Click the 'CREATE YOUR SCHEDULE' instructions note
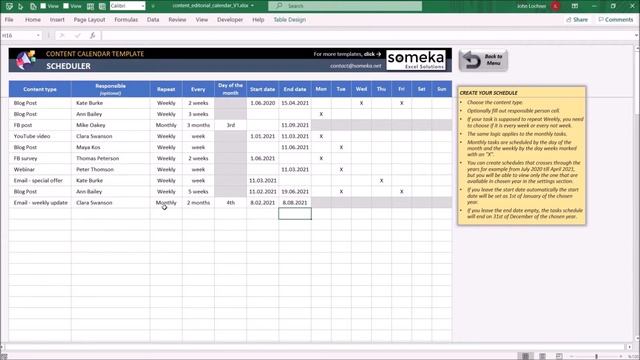 (522, 156)
